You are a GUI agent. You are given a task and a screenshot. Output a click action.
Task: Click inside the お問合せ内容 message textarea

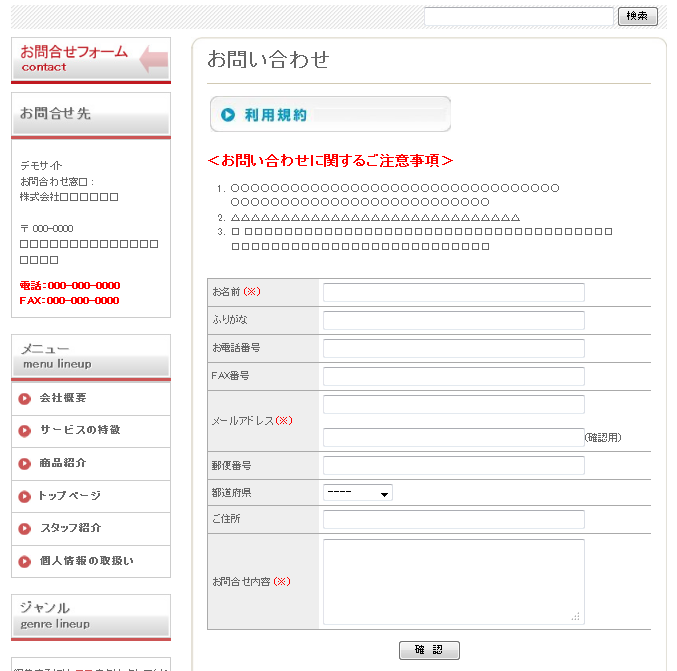pyautogui.click(x=453, y=582)
